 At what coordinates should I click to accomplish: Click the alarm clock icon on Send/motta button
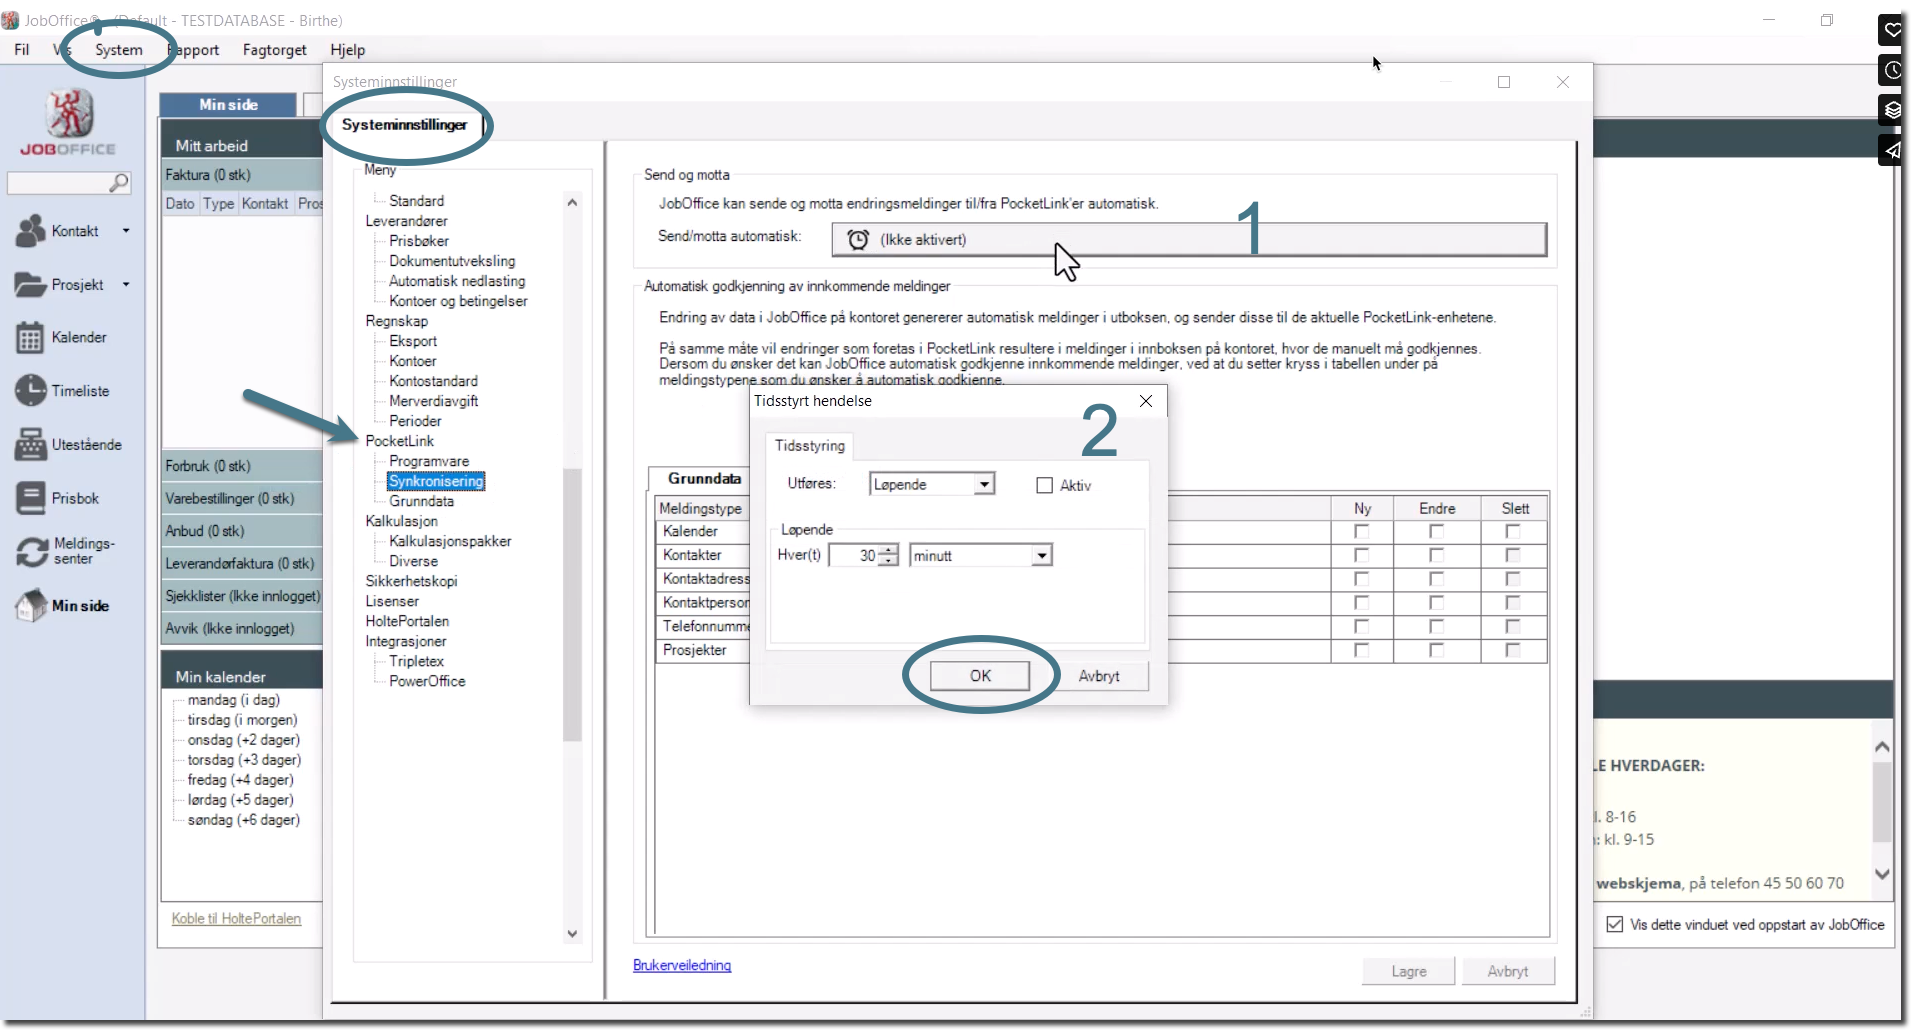click(x=858, y=240)
